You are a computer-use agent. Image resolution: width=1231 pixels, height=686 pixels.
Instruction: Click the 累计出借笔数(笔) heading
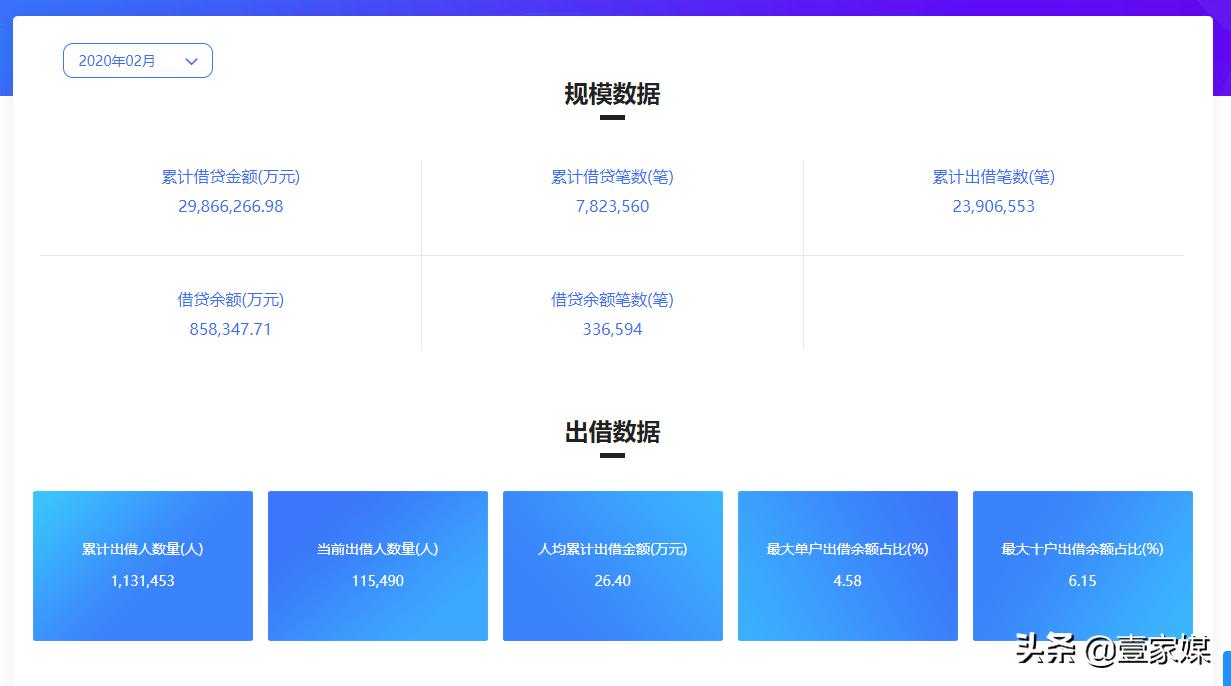pyautogui.click(x=993, y=177)
